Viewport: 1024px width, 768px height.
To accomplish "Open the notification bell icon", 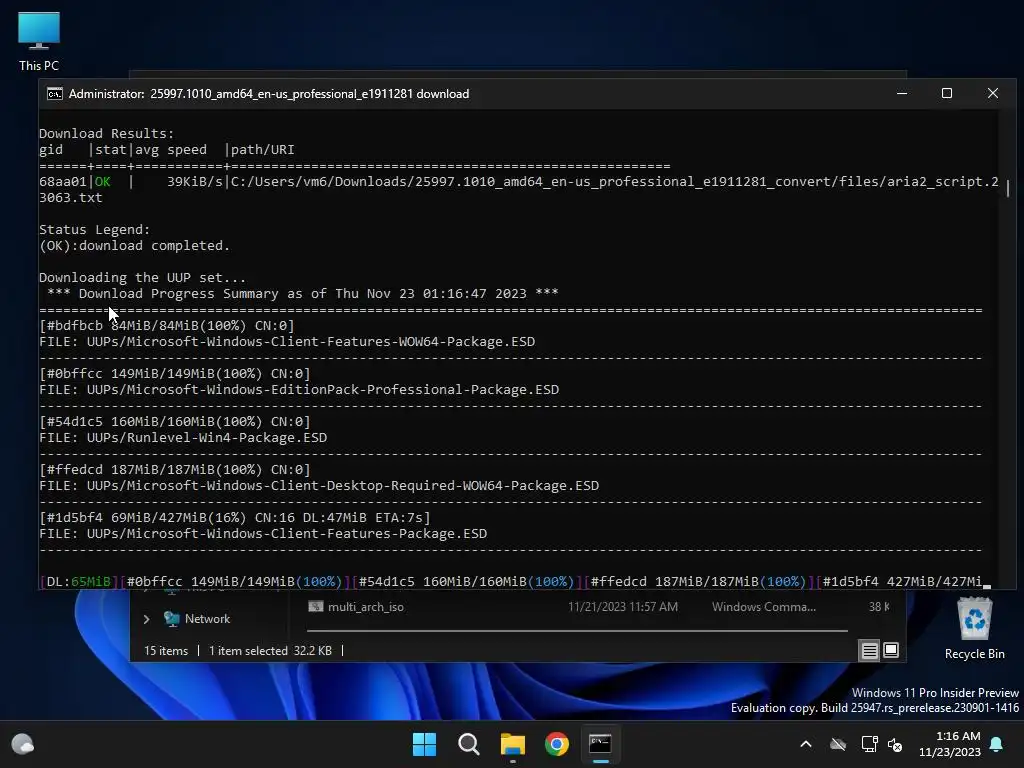I will tap(997, 744).
